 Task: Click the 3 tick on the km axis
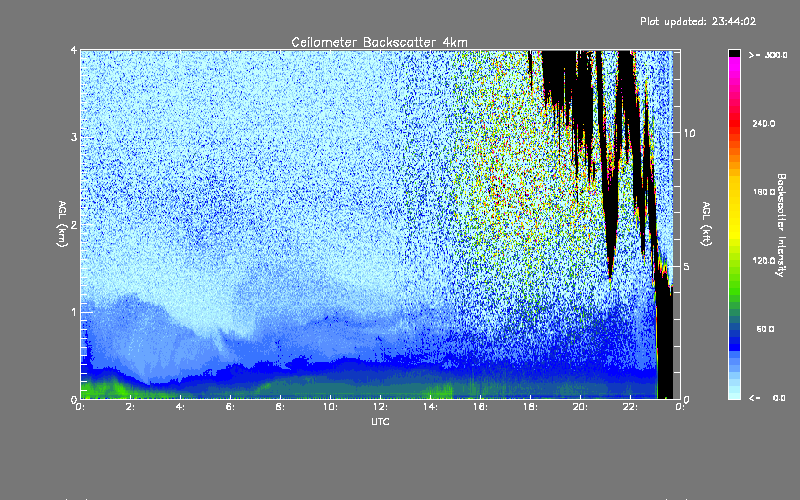(x=74, y=138)
